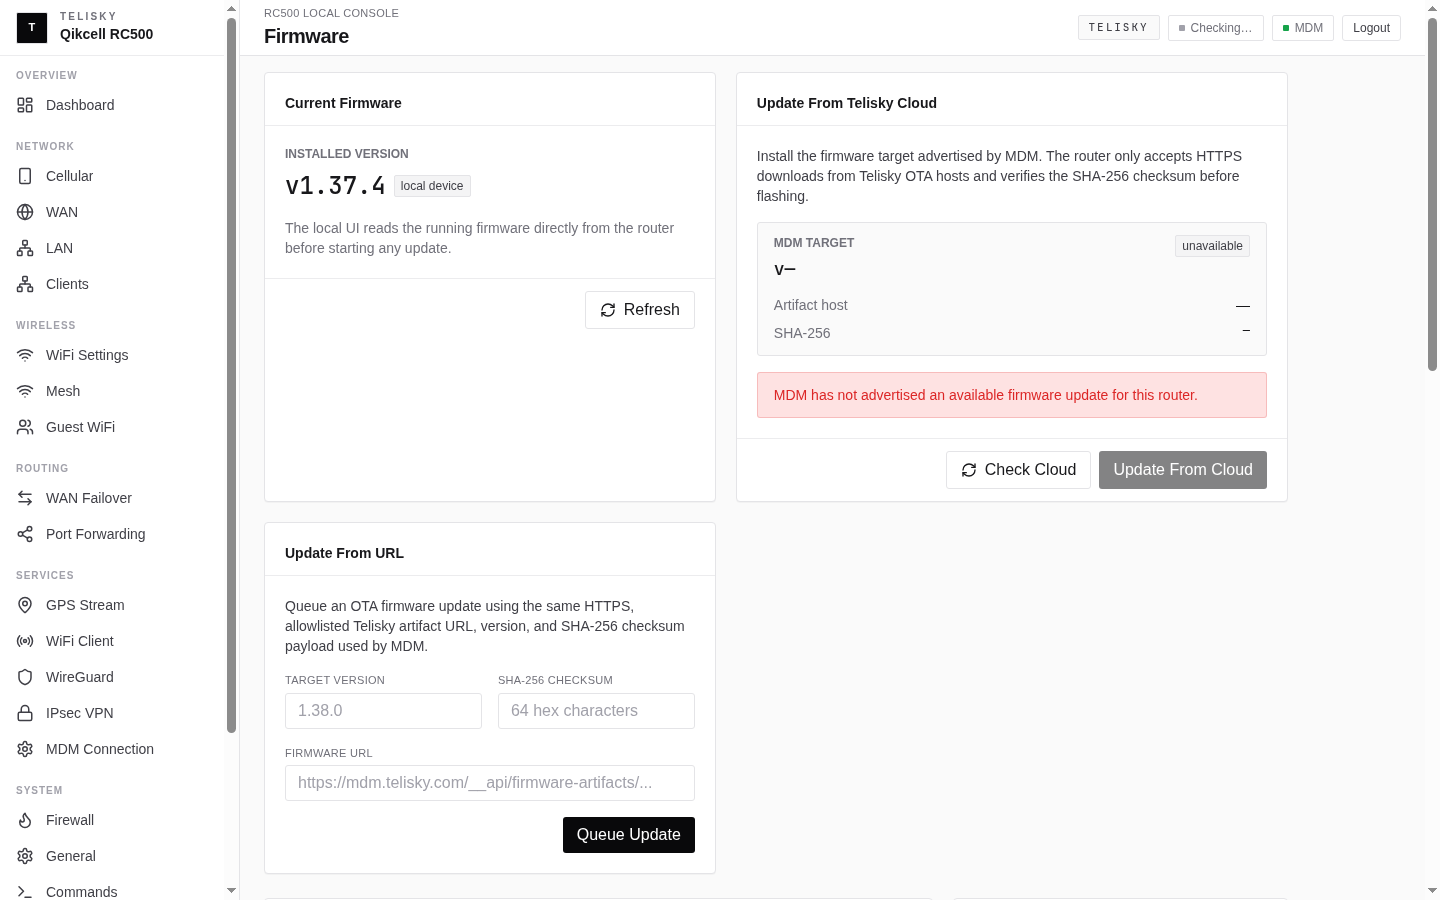Screen dimensions: 1440x900
Task: Click the GPS Stream pin icon
Action: point(25,605)
